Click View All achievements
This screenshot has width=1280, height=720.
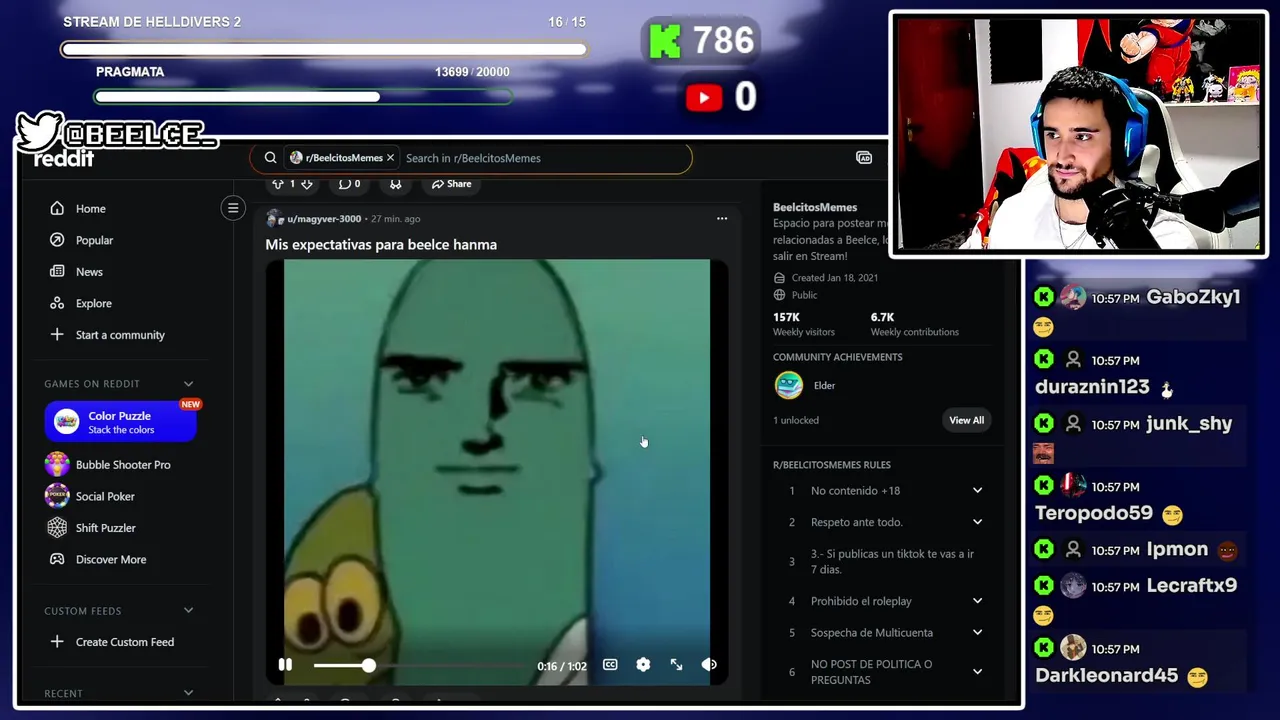coord(966,420)
